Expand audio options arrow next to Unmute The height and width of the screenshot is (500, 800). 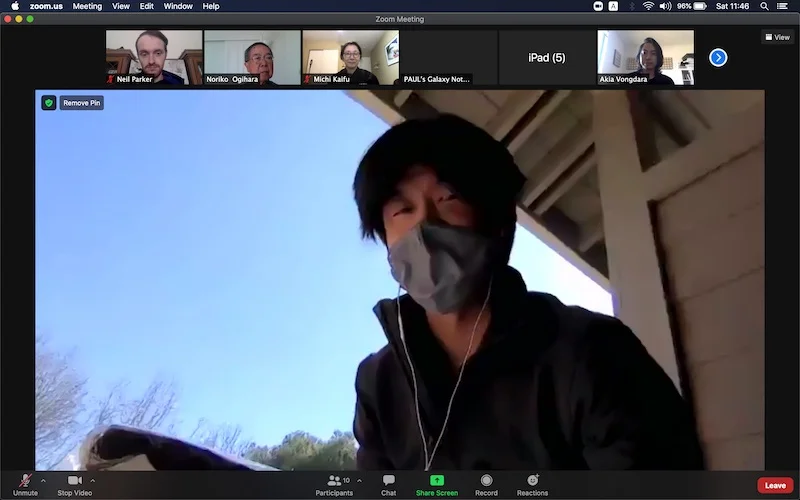tap(43, 480)
